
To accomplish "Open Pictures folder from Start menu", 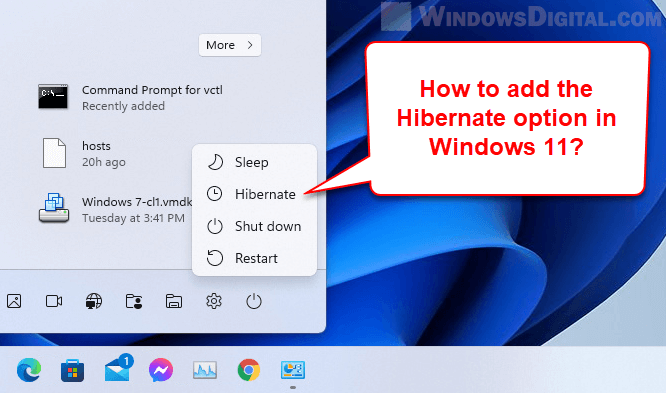I will [14, 301].
